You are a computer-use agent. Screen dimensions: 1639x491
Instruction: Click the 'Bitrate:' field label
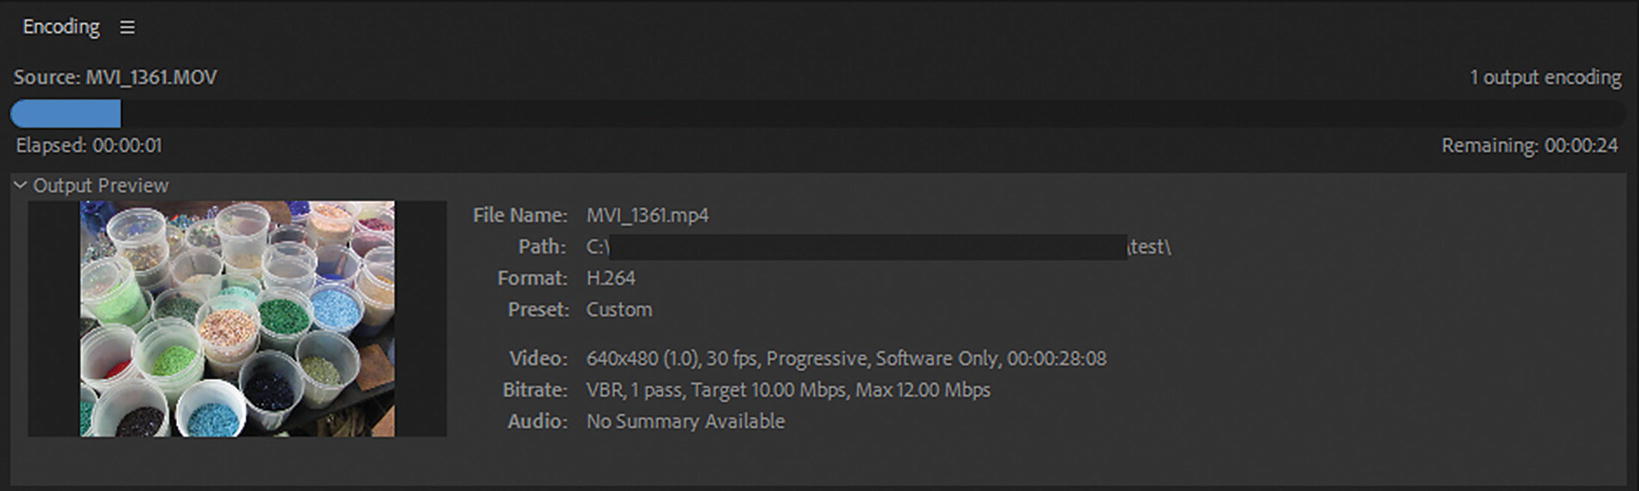(535, 390)
